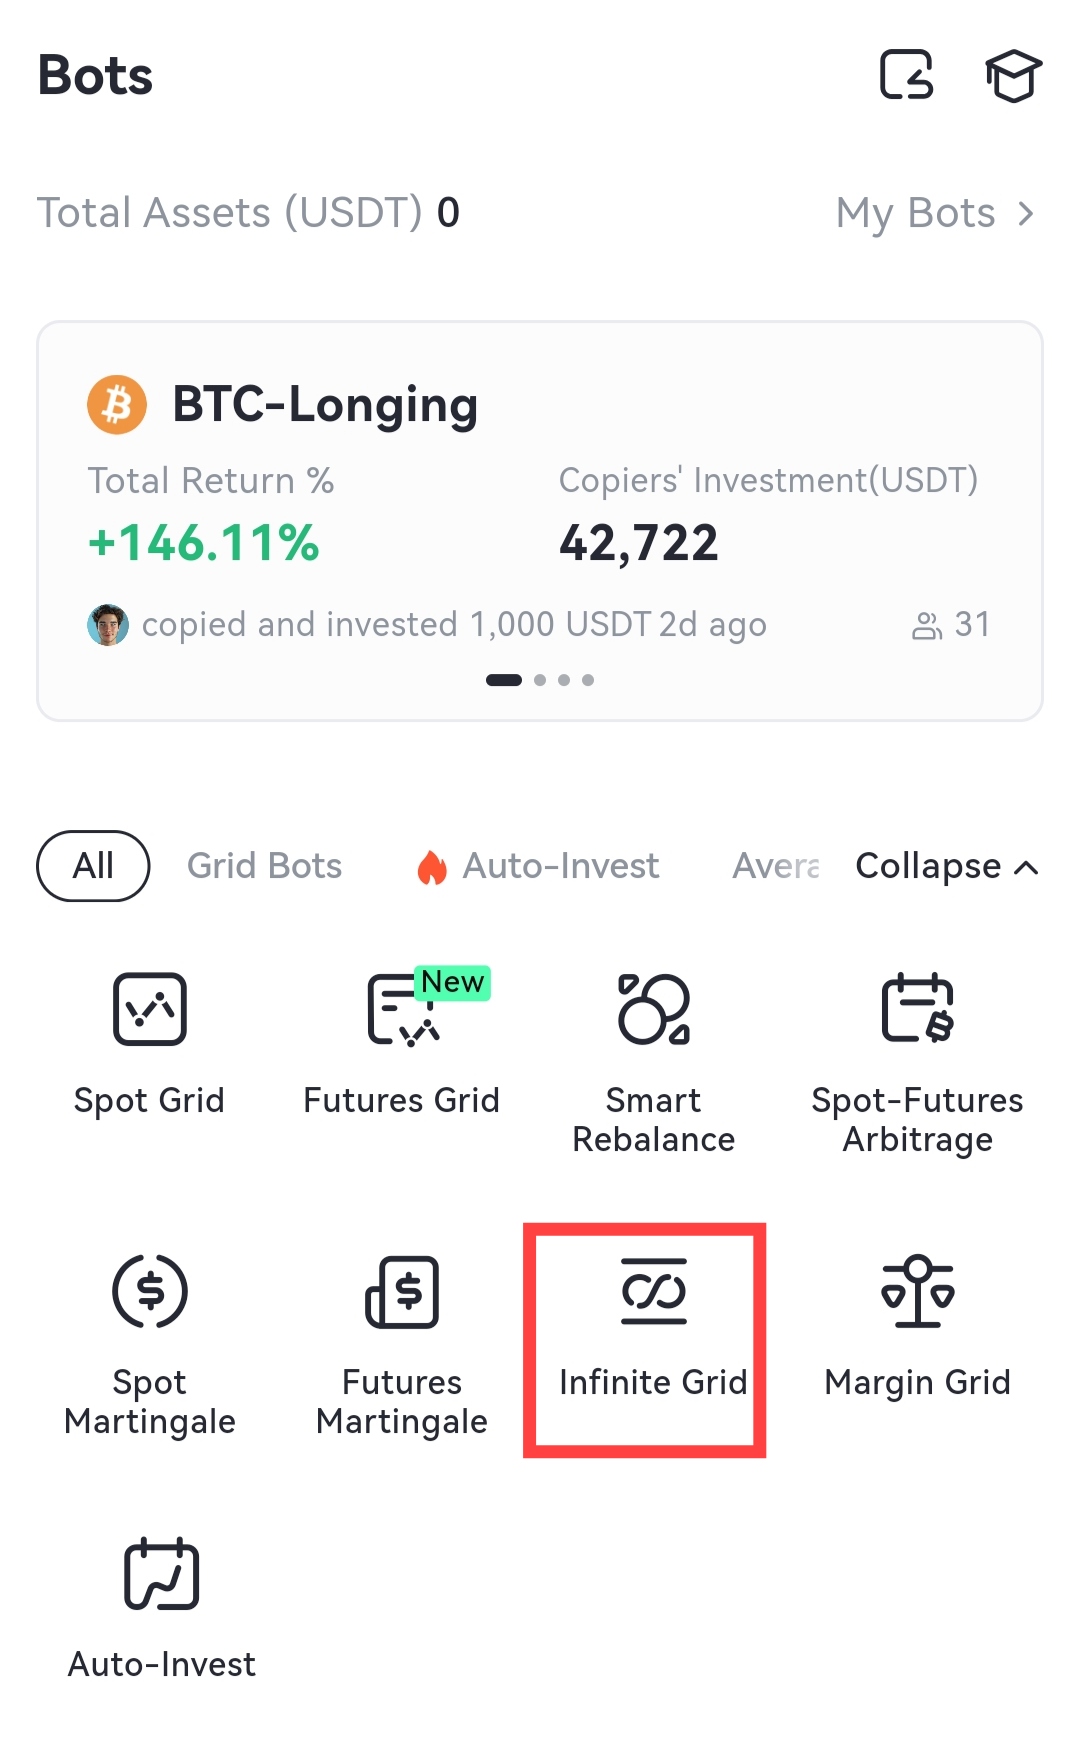Viewport: 1080px width, 1756px height.
Task: Select the Smart Rebalance bot icon
Action: pyautogui.click(x=654, y=1010)
